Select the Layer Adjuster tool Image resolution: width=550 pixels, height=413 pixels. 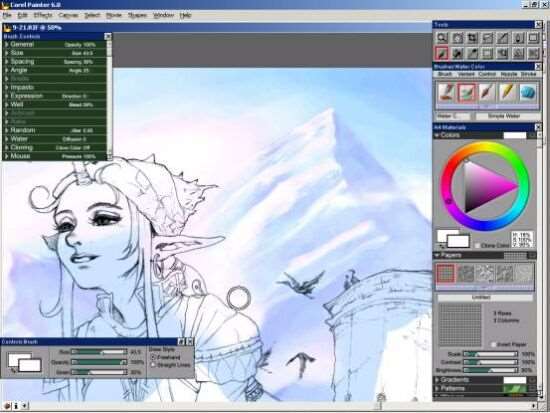click(503, 53)
